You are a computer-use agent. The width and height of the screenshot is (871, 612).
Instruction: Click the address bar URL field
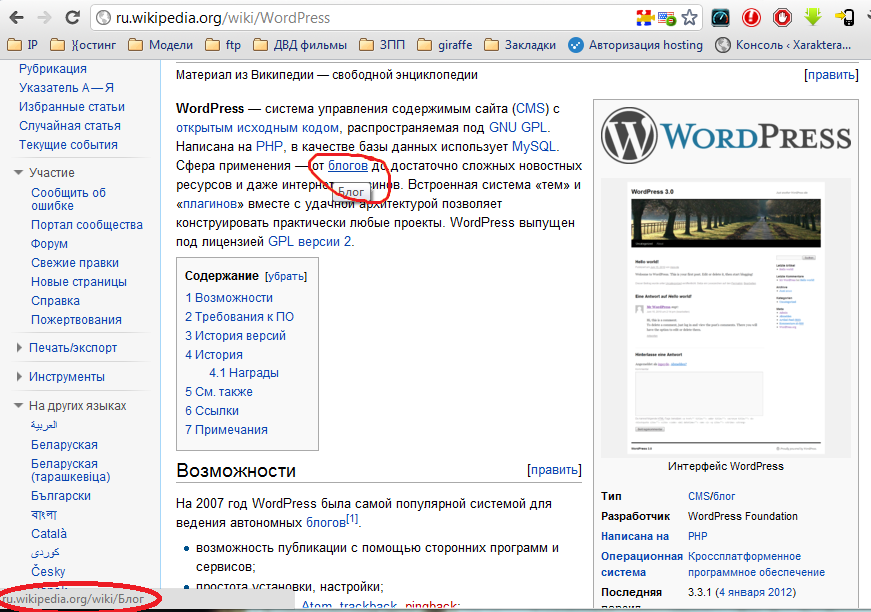coord(361,18)
